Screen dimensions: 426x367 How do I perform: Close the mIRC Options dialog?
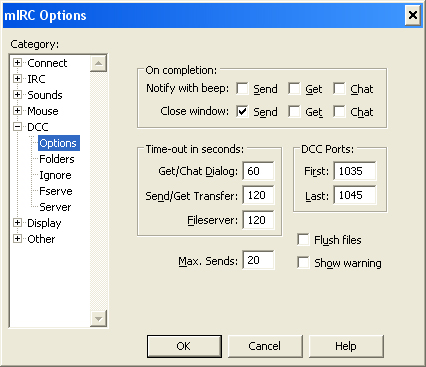tap(413, 15)
